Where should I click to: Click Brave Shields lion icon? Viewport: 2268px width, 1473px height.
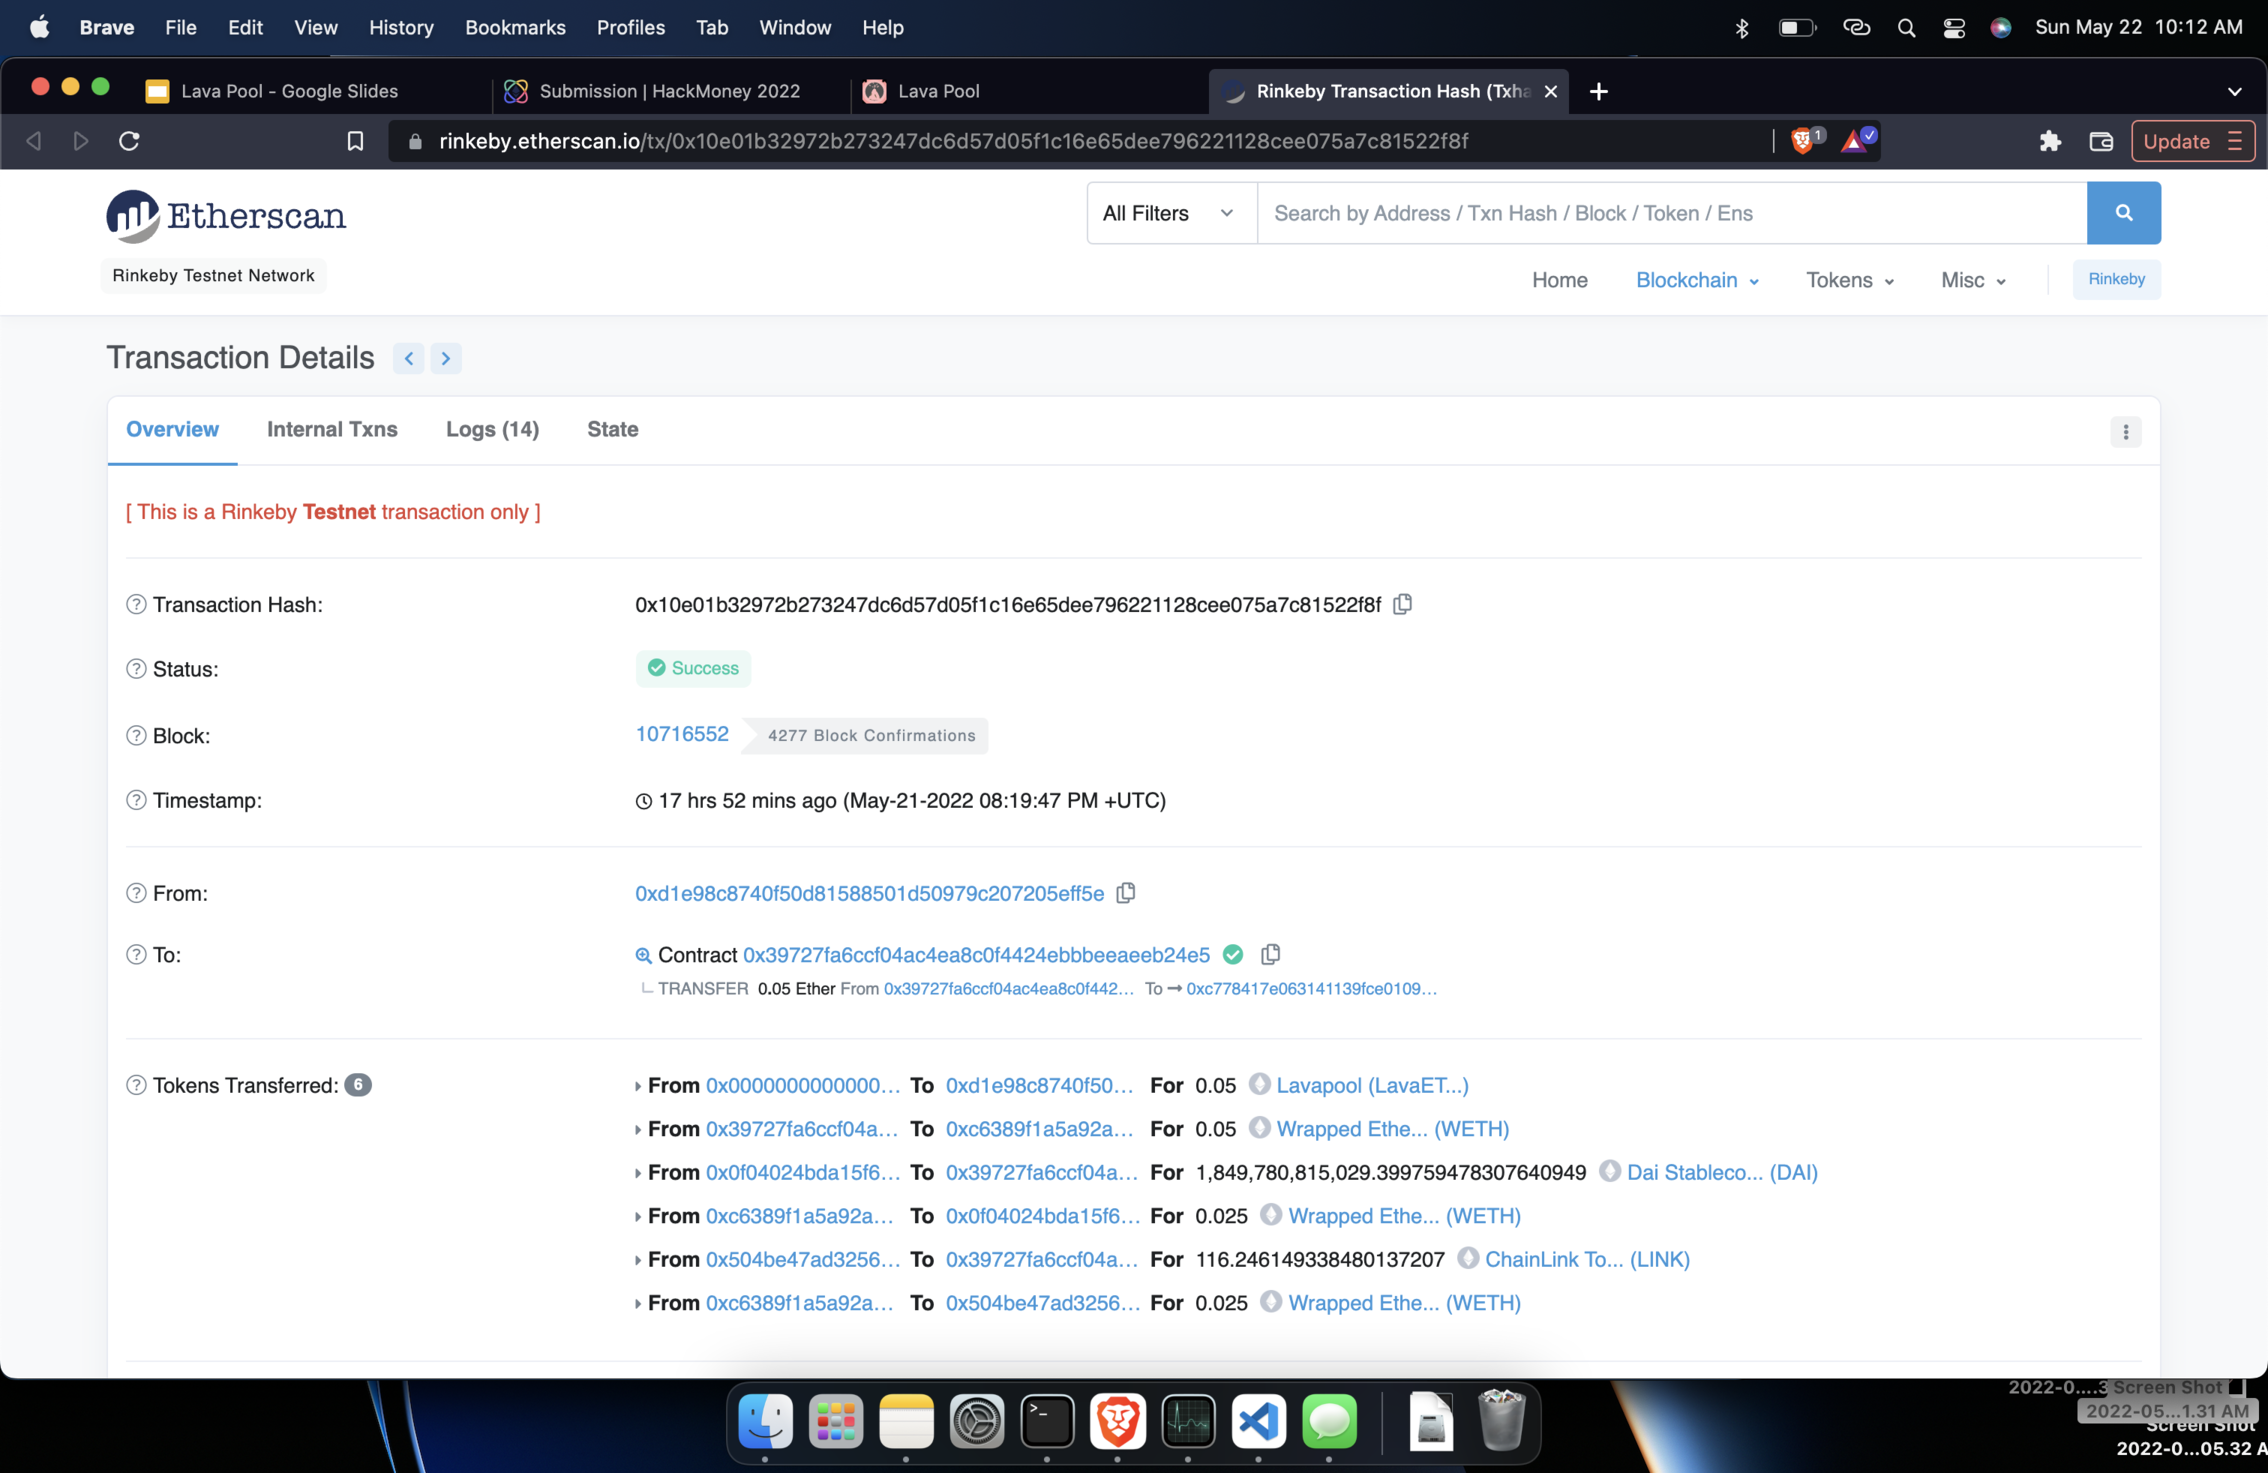coord(1805,141)
